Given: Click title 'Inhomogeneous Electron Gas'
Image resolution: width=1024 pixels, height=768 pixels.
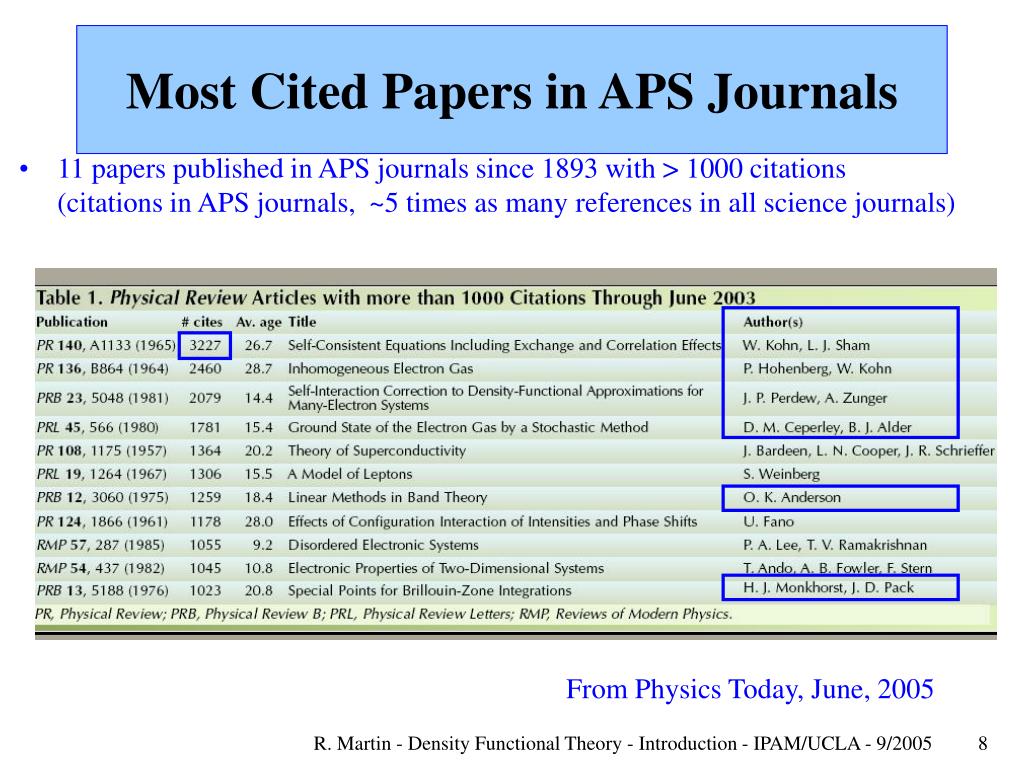Looking at the screenshot, I should 380,368.
